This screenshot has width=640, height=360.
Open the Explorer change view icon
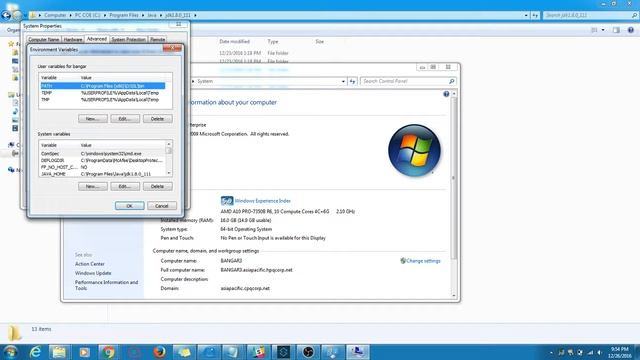(594, 30)
